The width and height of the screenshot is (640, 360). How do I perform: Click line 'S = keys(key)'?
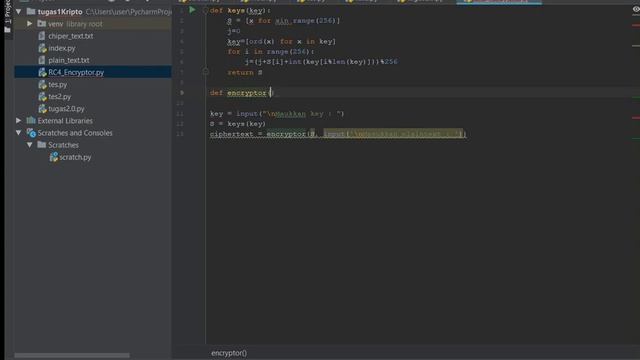tap(238, 124)
